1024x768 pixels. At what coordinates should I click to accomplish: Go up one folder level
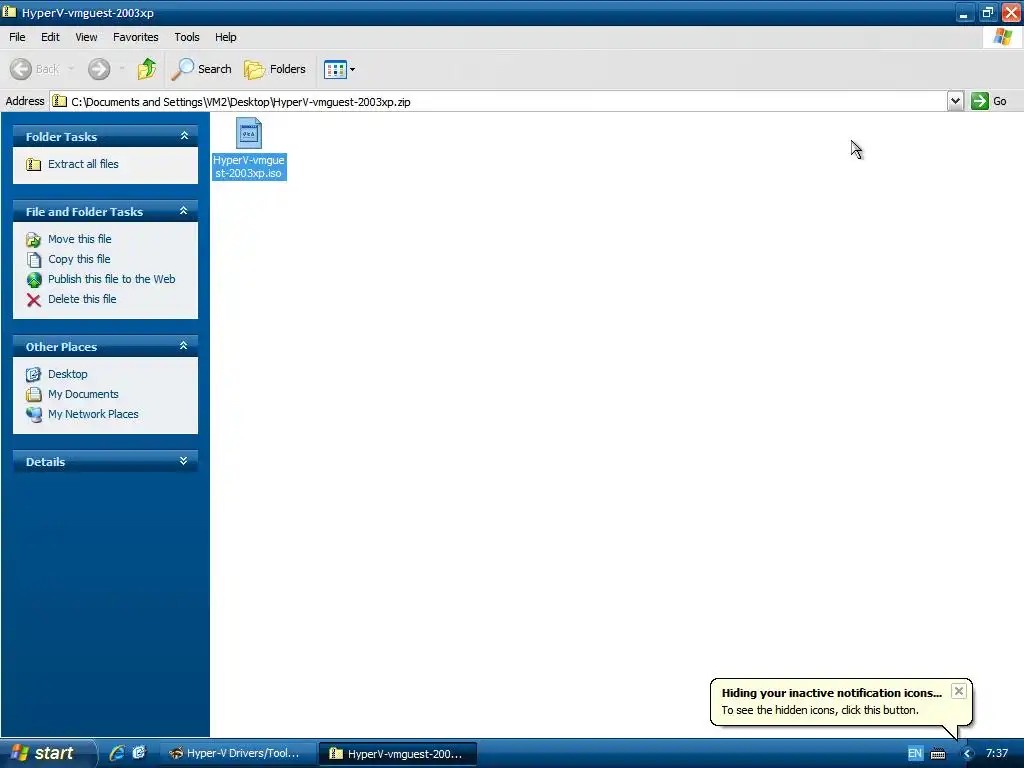coord(147,69)
